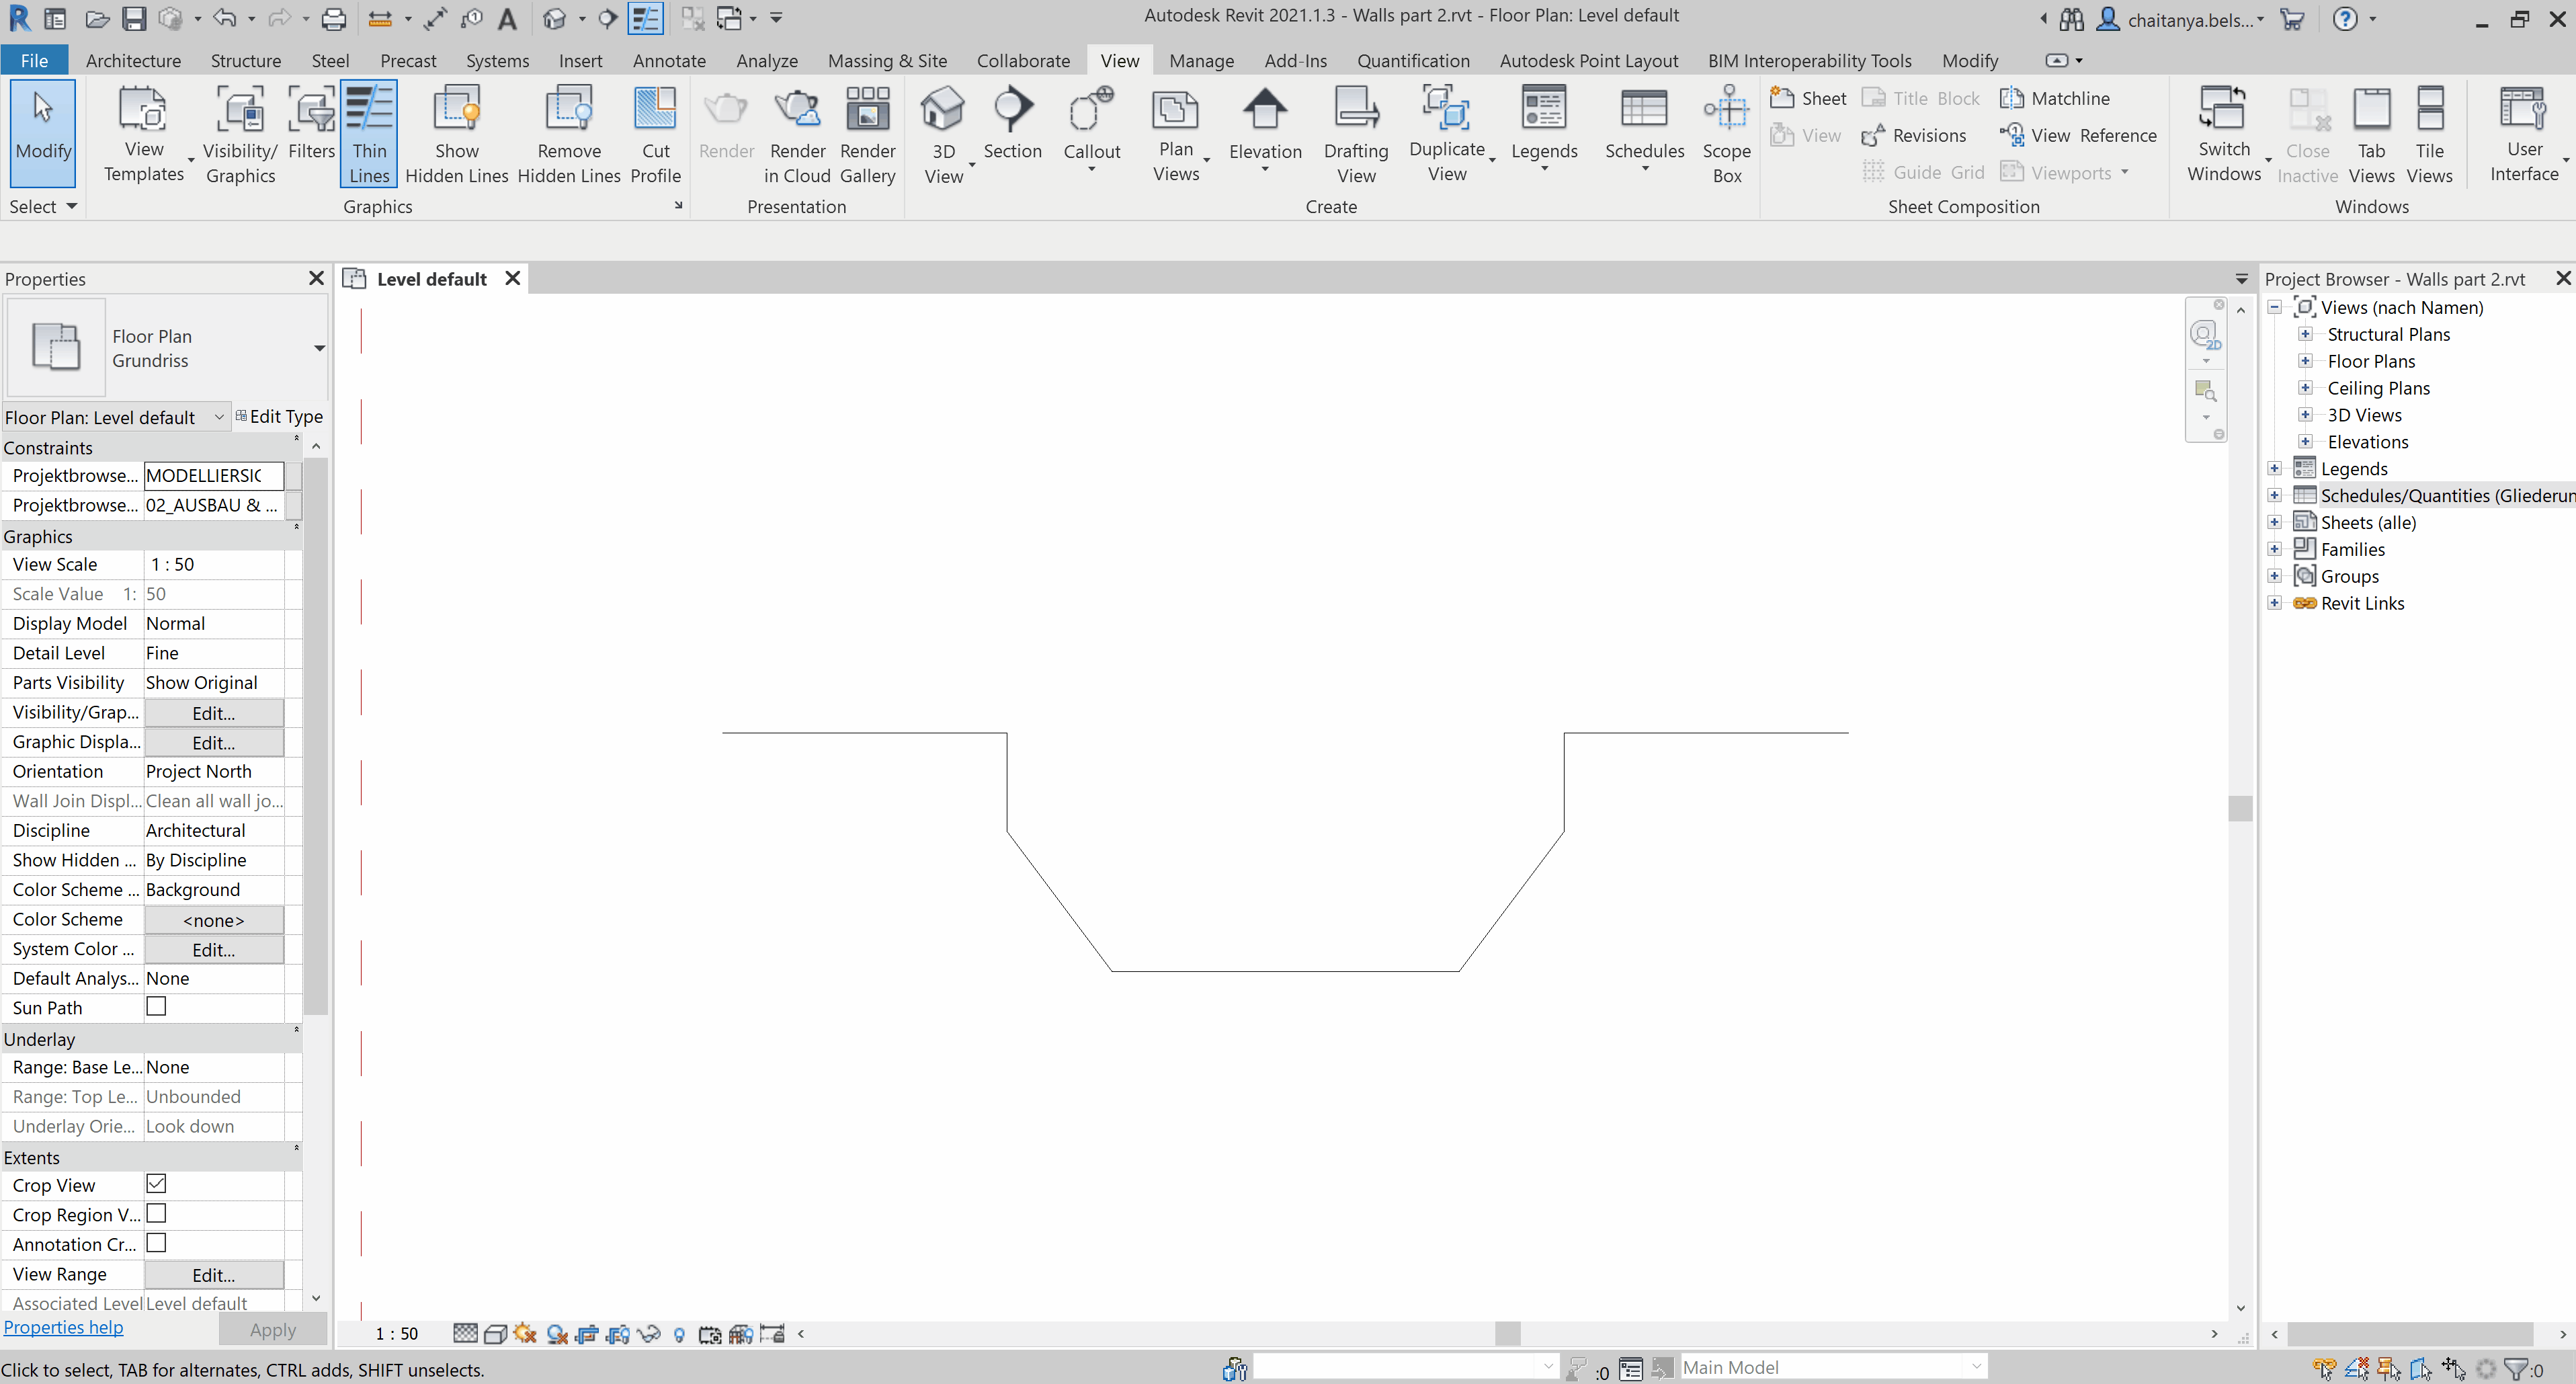This screenshot has width=2576, height=1384.
Task: Switch to the Annotate ribbon tab
Action: [669, 60]
